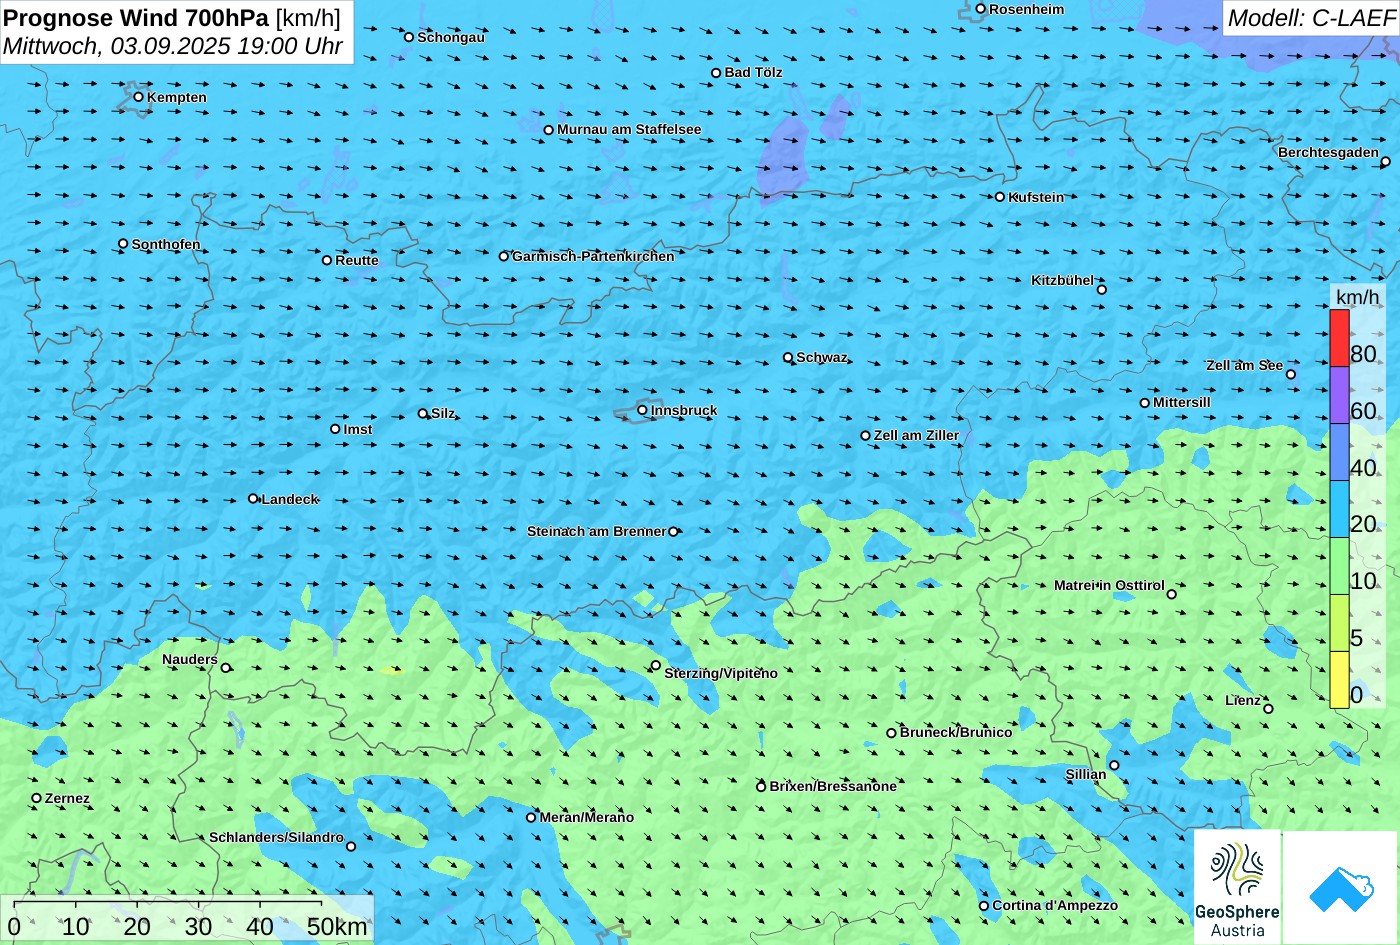Click the 'Zell am Ziller' label
1400x945 pixels.
tap(916, 435)
